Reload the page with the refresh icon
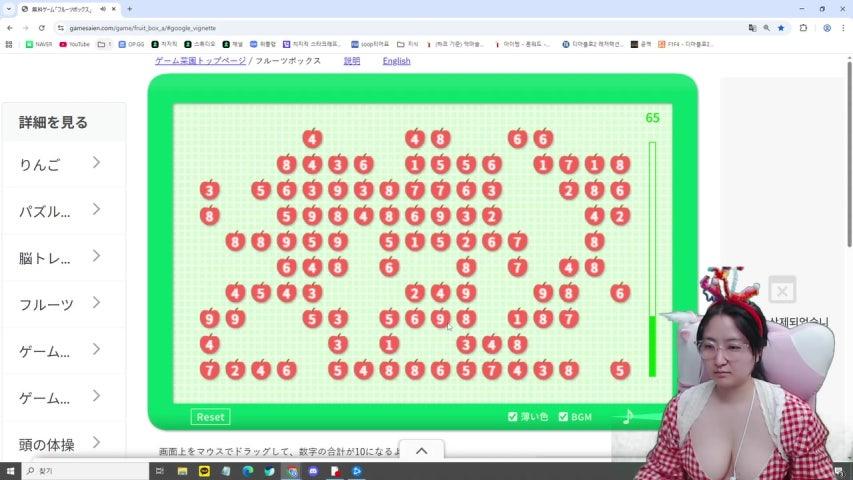The image size is (853, 480). (41, 28)
